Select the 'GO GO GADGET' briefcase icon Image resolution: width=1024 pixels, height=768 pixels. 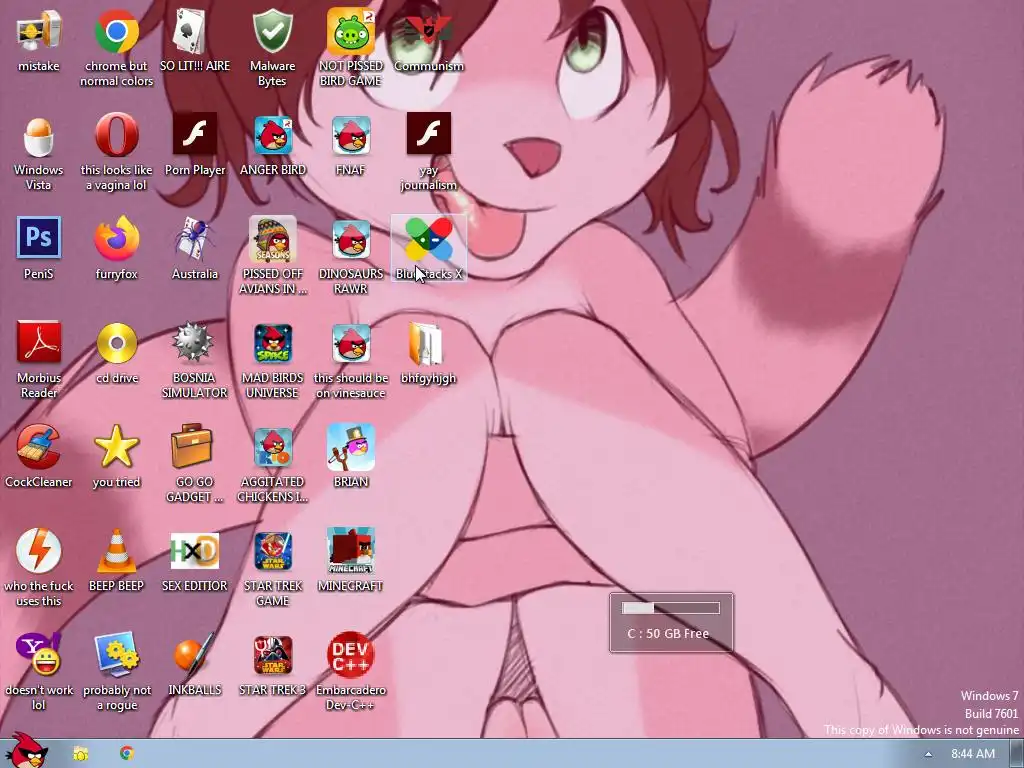point(192,447)
